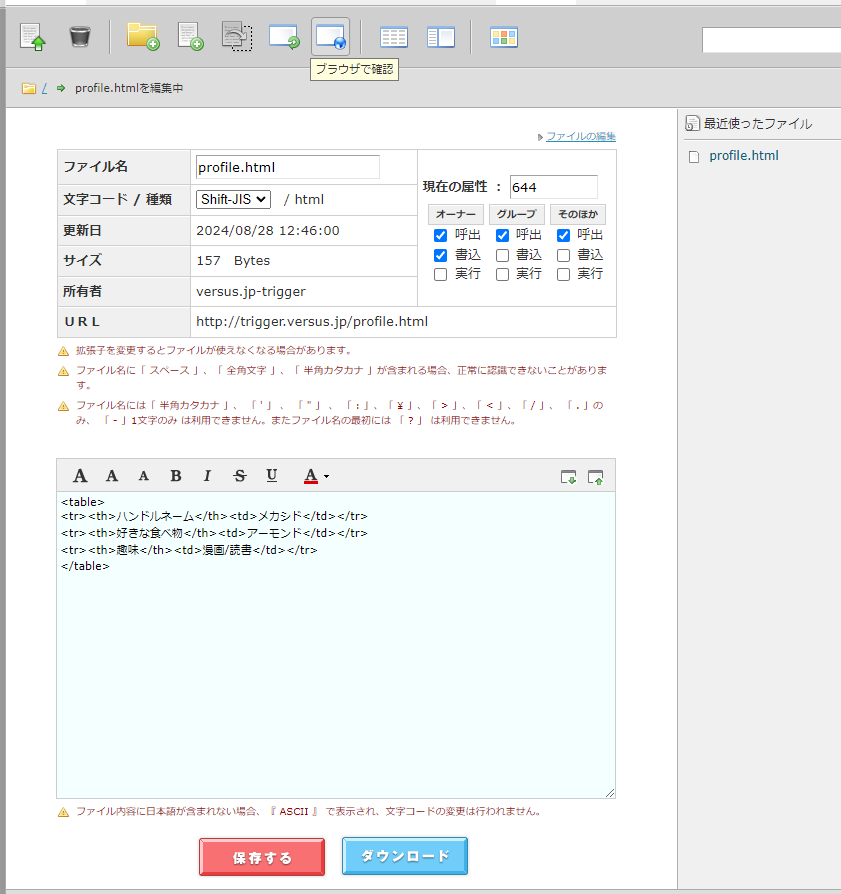
Task: Click the search box in top toolbar
Action: click(771, 40)
